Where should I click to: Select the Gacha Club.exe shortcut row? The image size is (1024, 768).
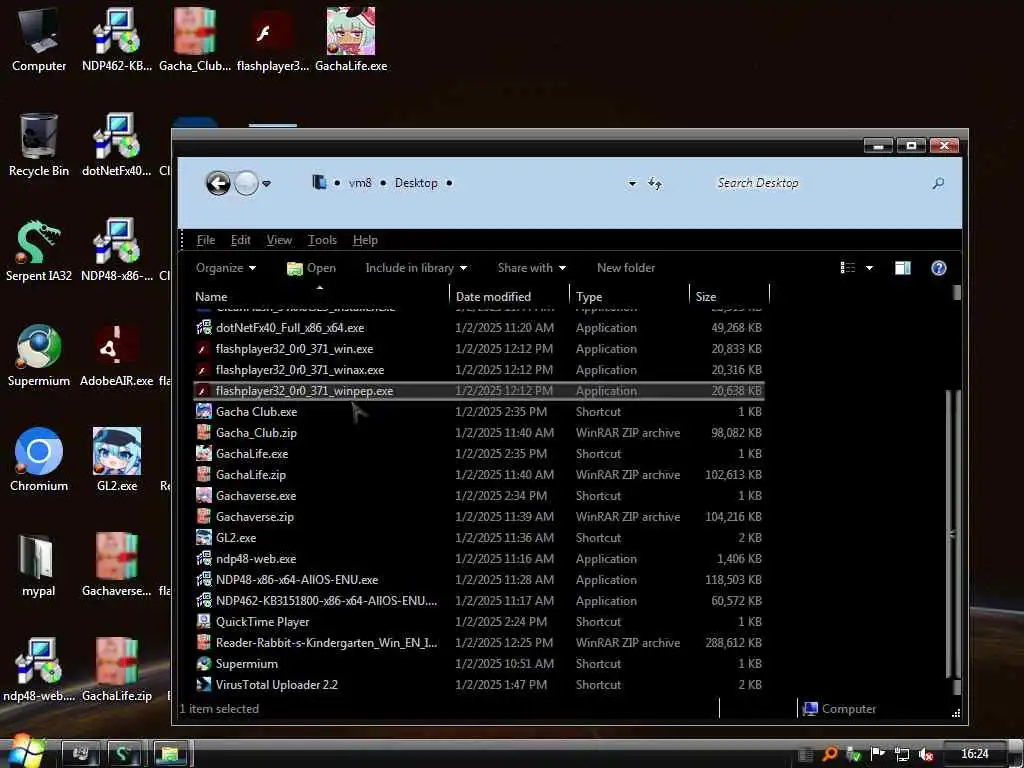(x=479, y=411)
